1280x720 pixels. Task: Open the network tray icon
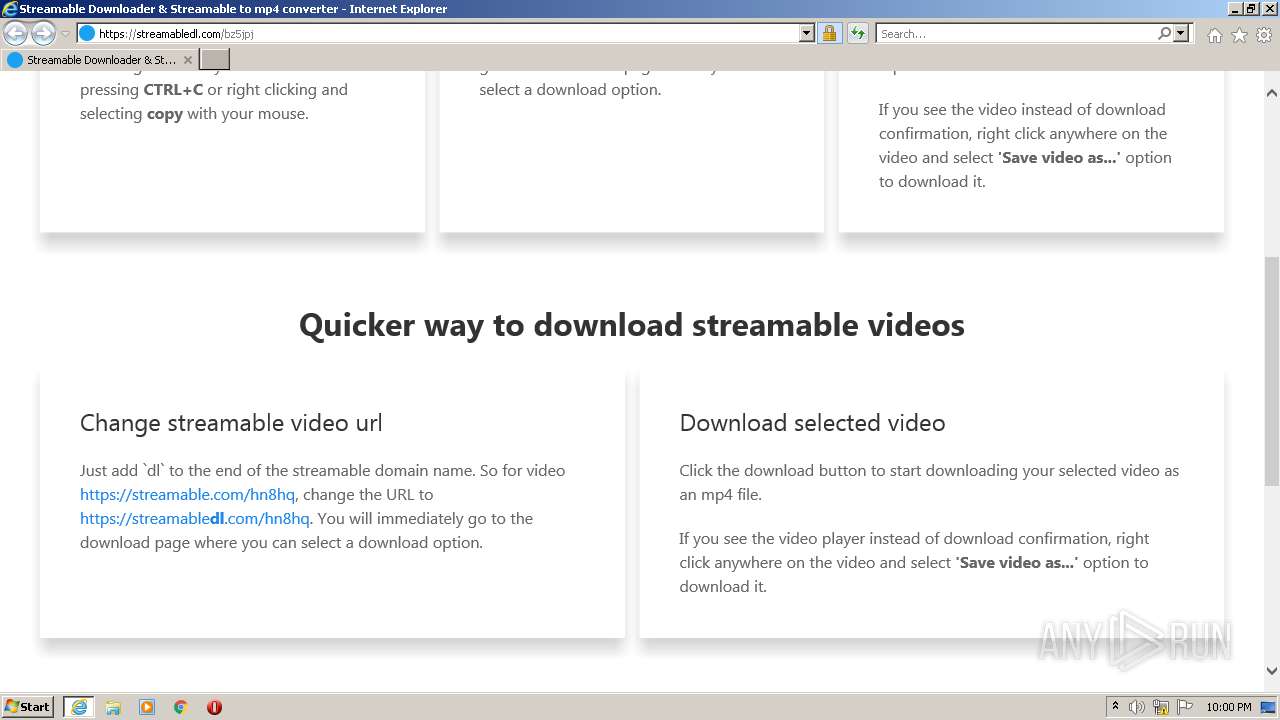point(1161,707)
